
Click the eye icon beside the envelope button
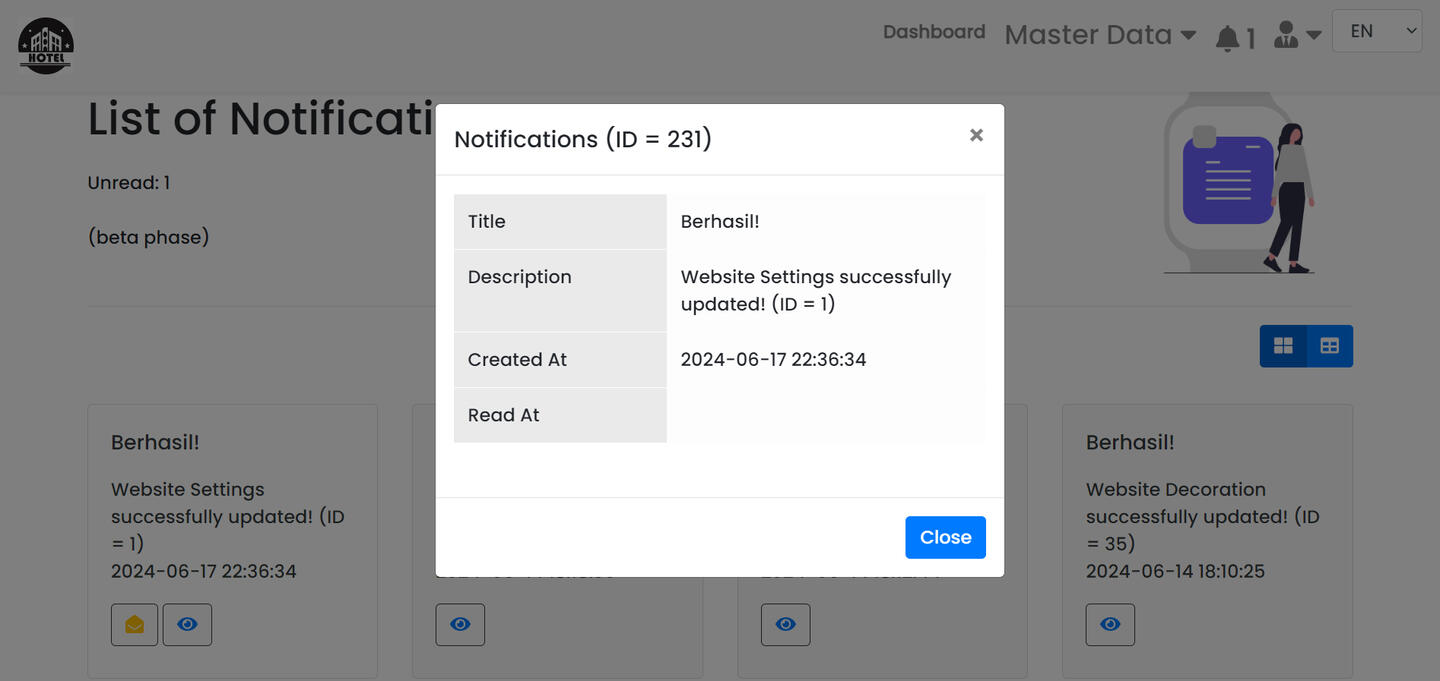(187, 625)
